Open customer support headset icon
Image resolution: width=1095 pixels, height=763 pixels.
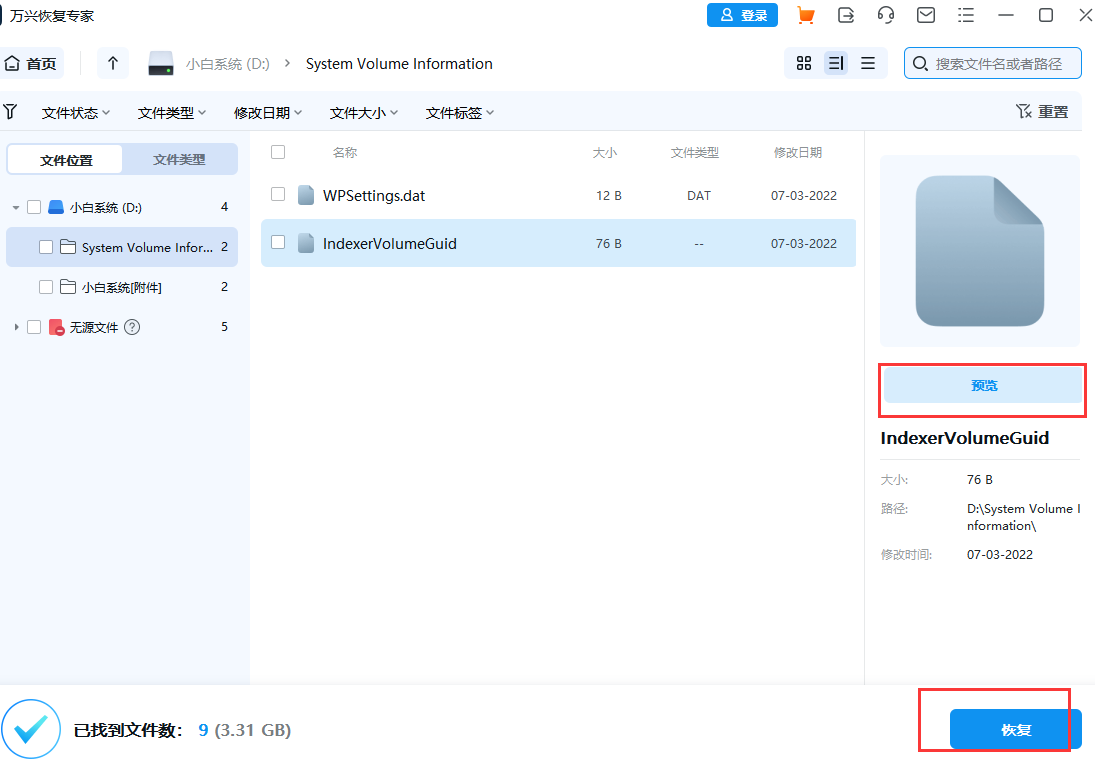[x=885, y=15]
